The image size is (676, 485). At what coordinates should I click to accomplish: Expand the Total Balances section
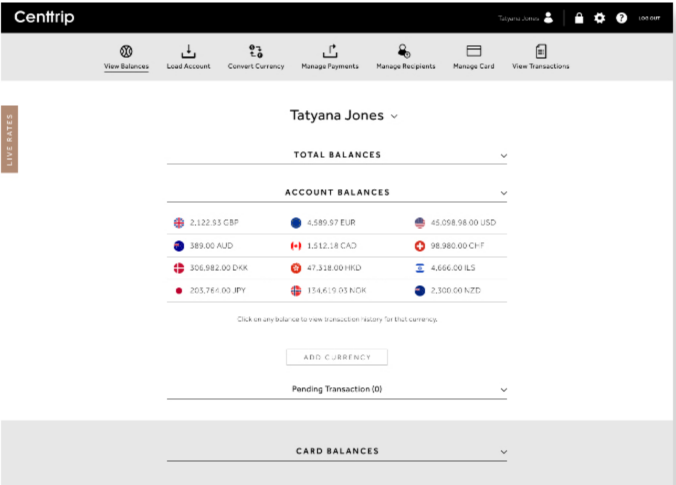pyautogui.click(x=504, y=156)
